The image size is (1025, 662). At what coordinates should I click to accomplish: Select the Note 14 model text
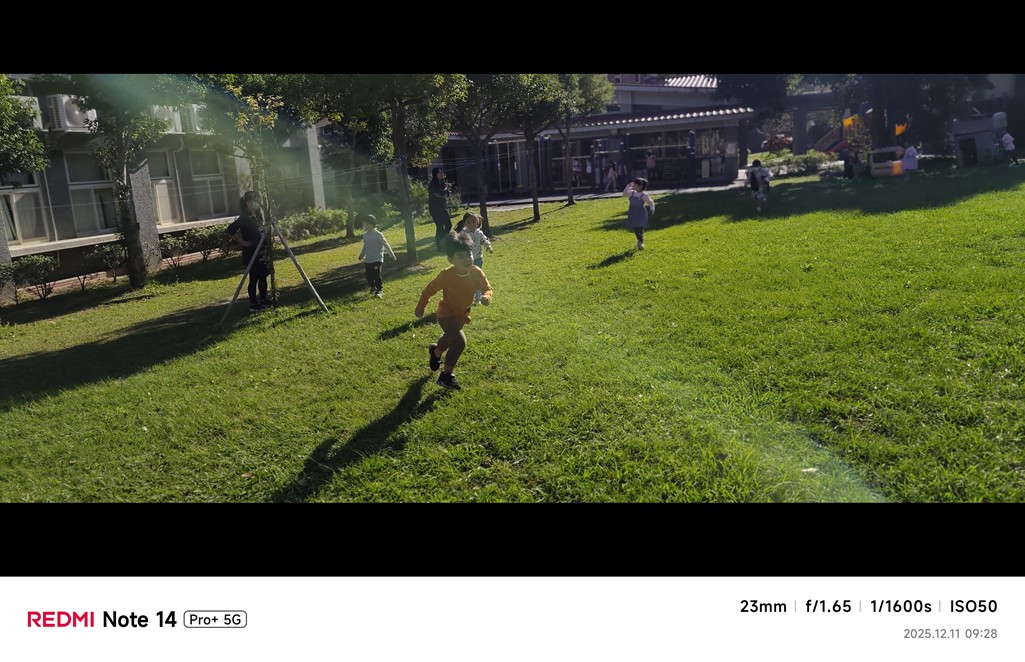click(139, 619)
